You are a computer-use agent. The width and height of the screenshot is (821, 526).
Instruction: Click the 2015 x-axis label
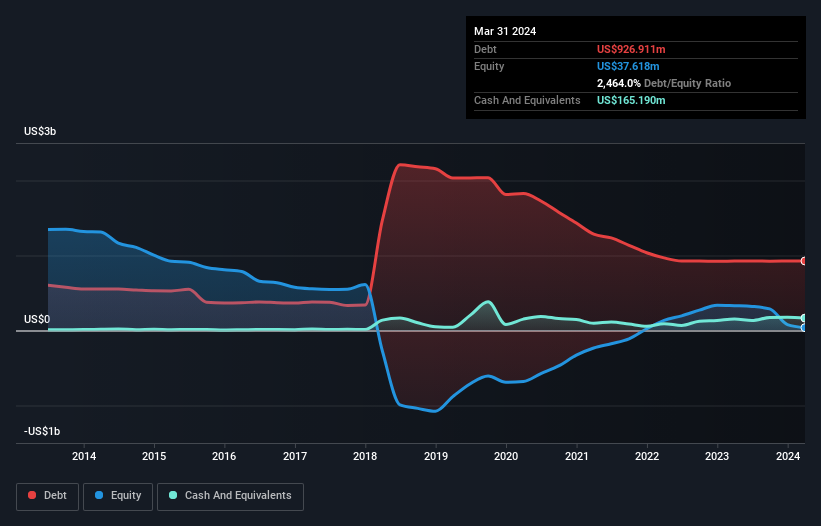[154, 456]
